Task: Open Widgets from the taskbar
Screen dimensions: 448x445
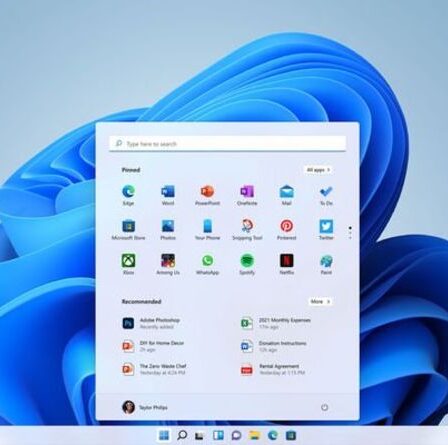Action: [x=218, y=435]
